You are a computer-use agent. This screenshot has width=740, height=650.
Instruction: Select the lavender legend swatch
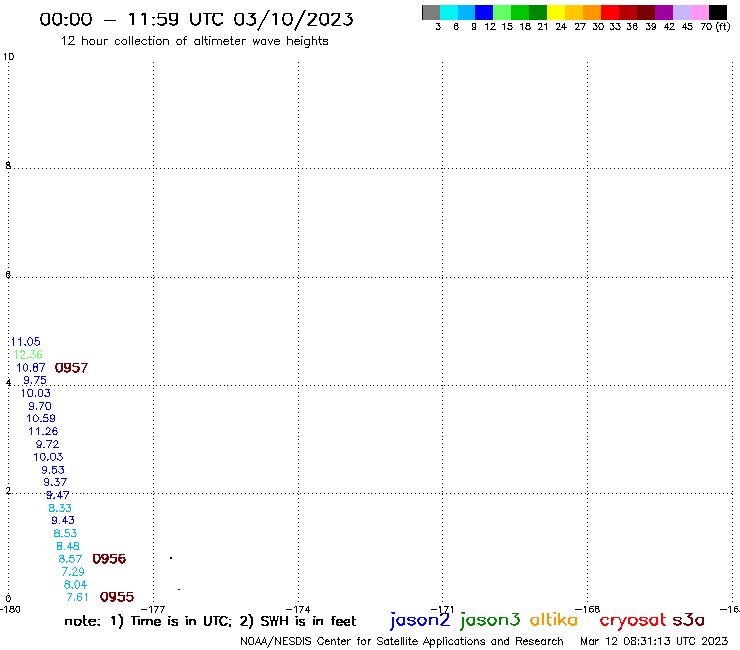681,12
